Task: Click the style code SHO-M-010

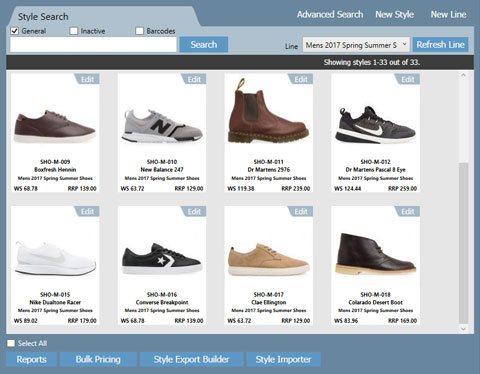Action: (162, 162)
